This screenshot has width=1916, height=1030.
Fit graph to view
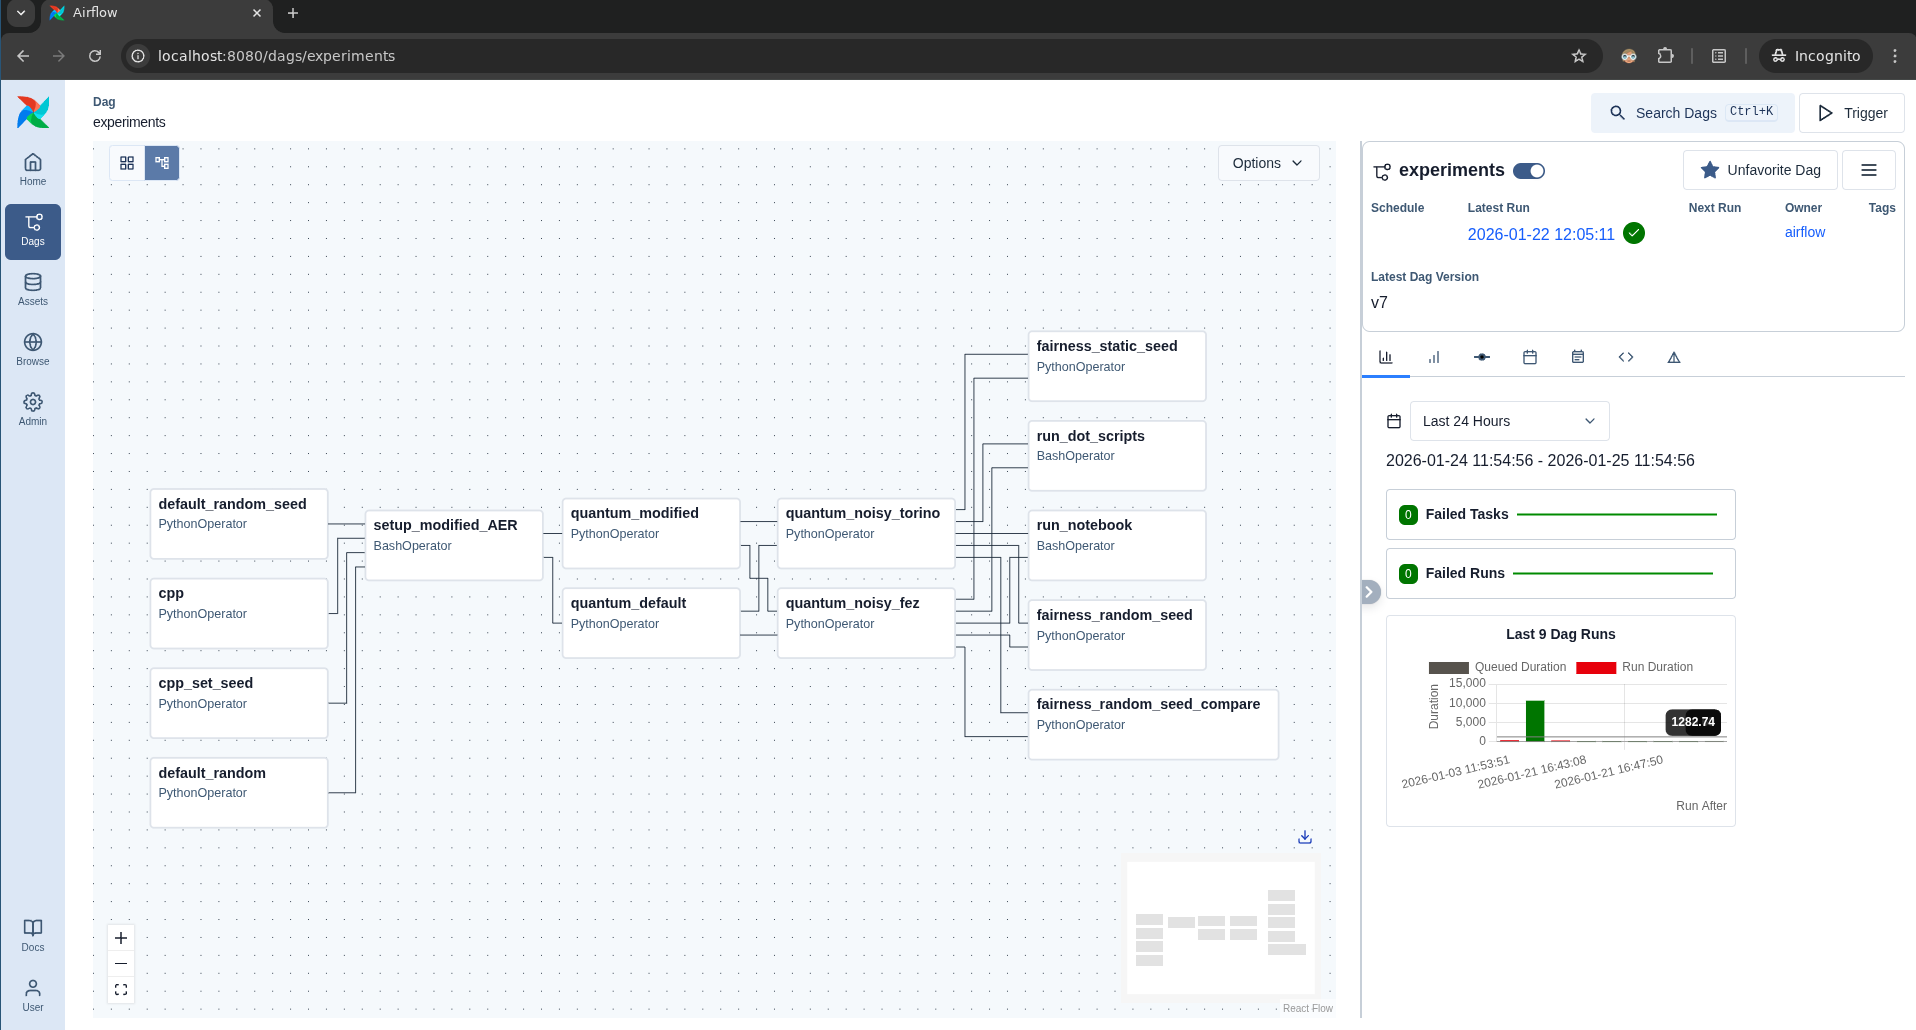(x=121, y=990)
